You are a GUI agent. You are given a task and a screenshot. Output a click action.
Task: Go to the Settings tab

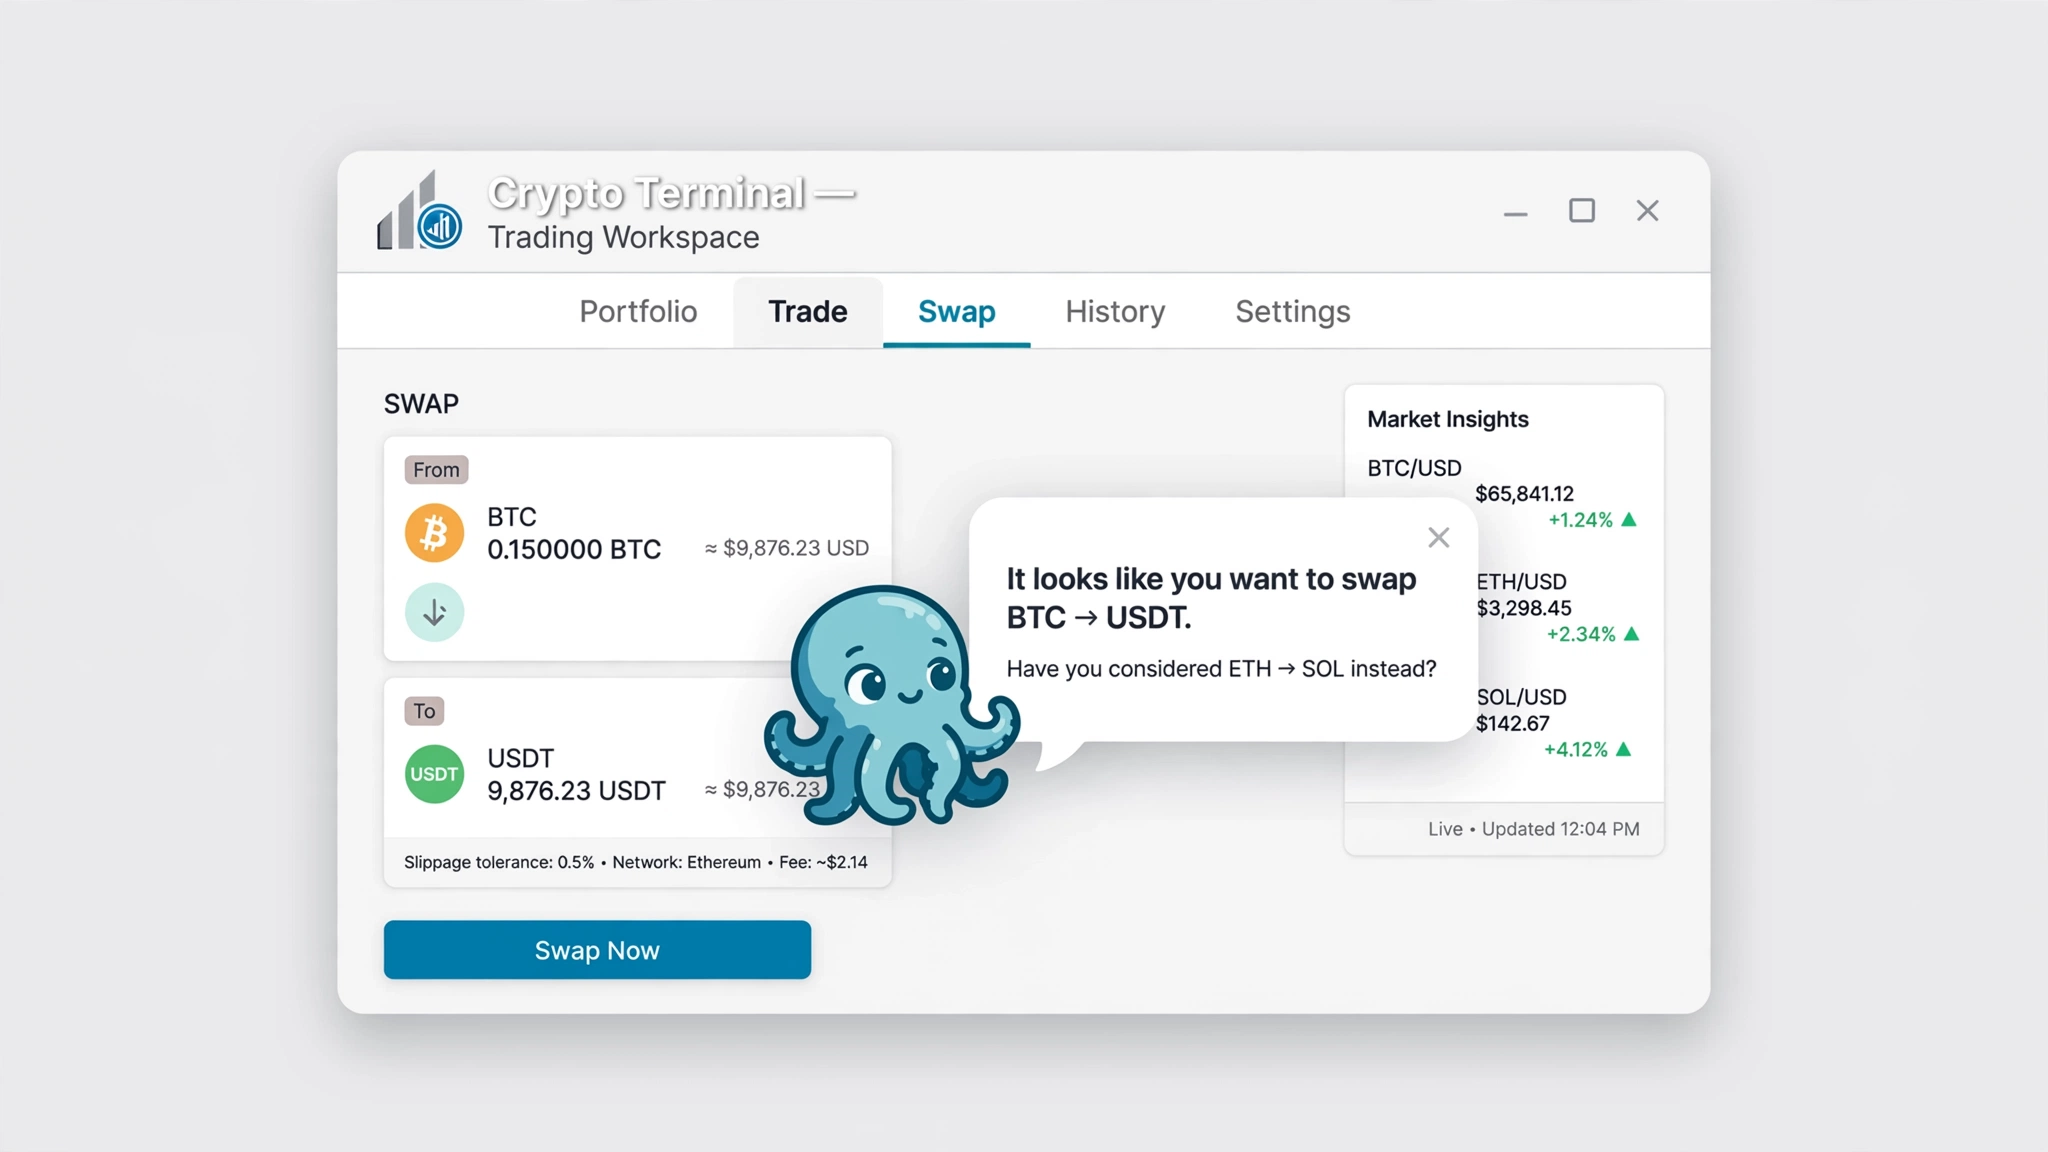(x=1292, y=312)
